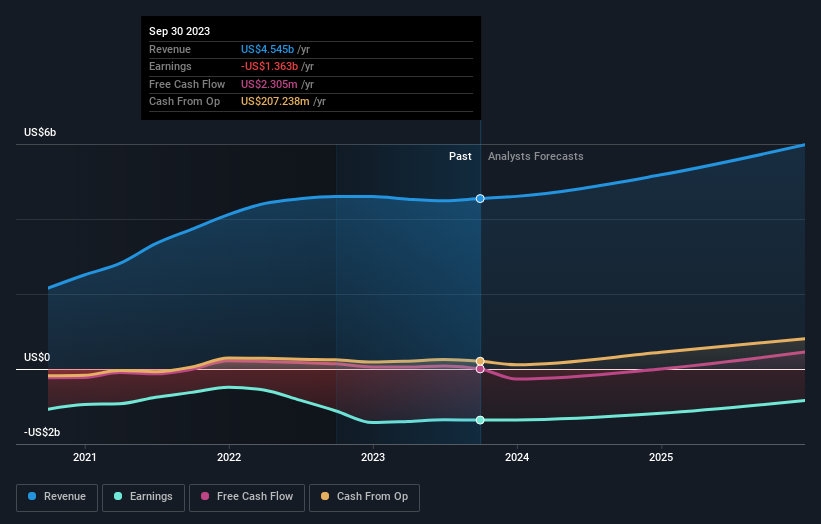Click the Past label on chart
This screenshot has width=821, height=524.
click(x=460, y=156)
